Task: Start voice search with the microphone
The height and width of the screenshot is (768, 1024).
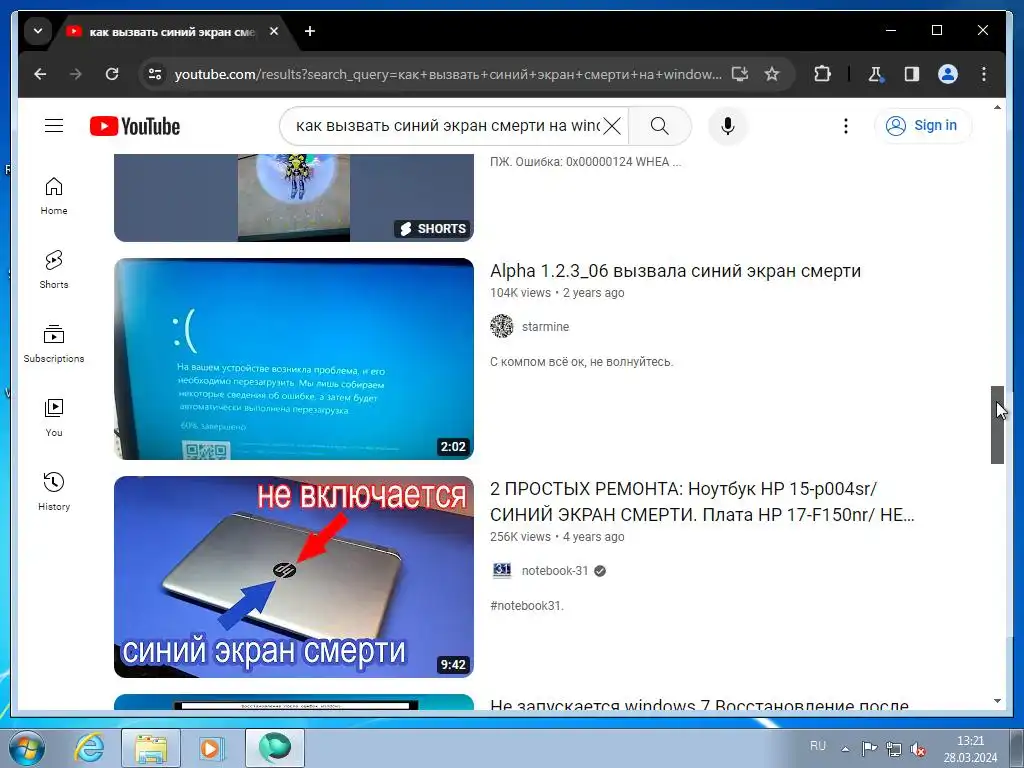Action: click(728, 126)
